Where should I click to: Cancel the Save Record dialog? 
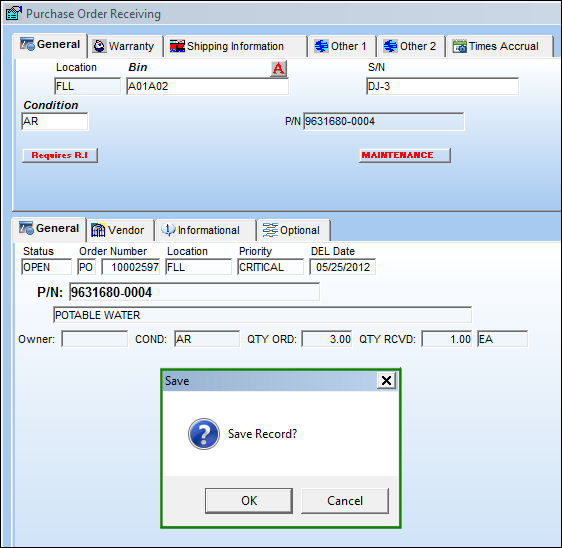pos(345,501)
